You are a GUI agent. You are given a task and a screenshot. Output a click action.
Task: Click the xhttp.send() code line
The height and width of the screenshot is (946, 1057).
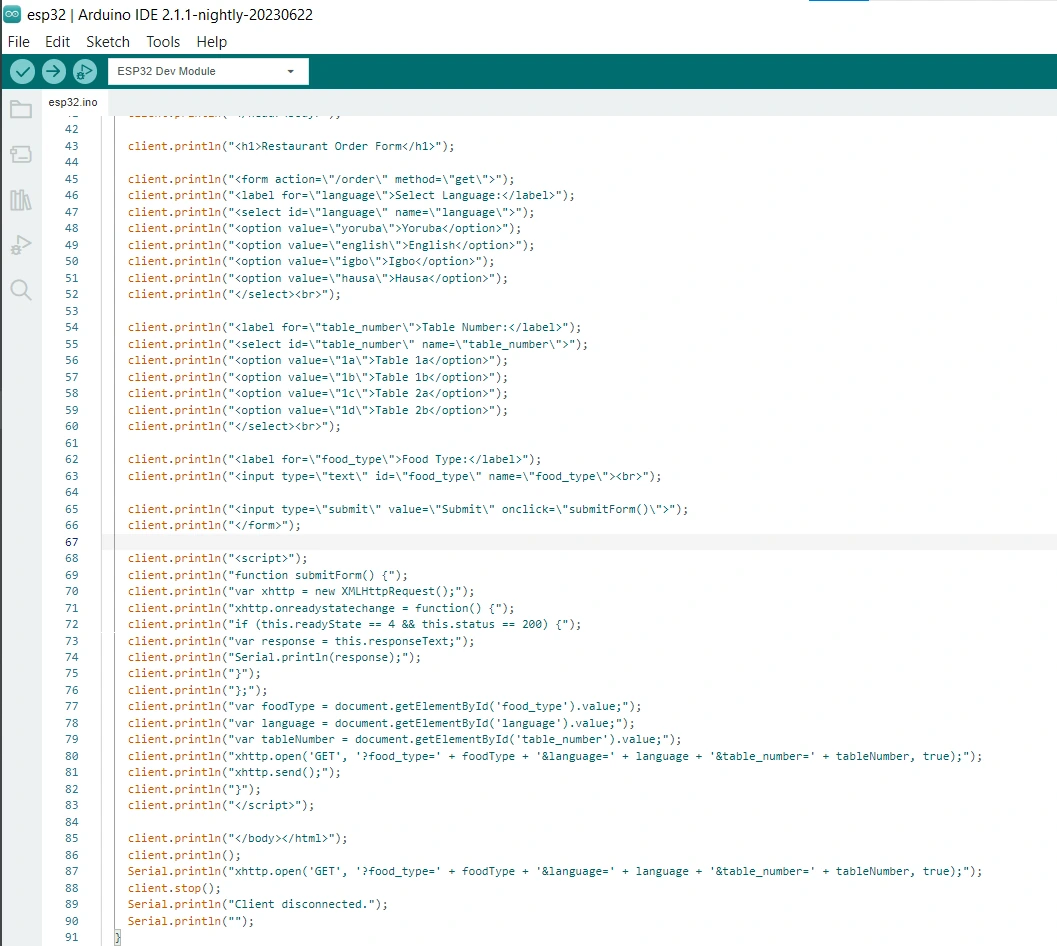point(235,773)
